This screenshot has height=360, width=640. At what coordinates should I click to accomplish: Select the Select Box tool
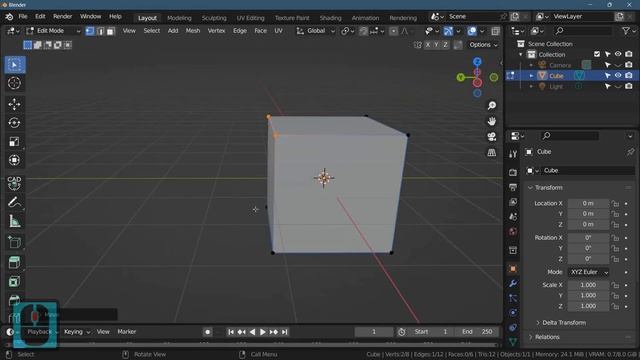(x=15, y=65)
